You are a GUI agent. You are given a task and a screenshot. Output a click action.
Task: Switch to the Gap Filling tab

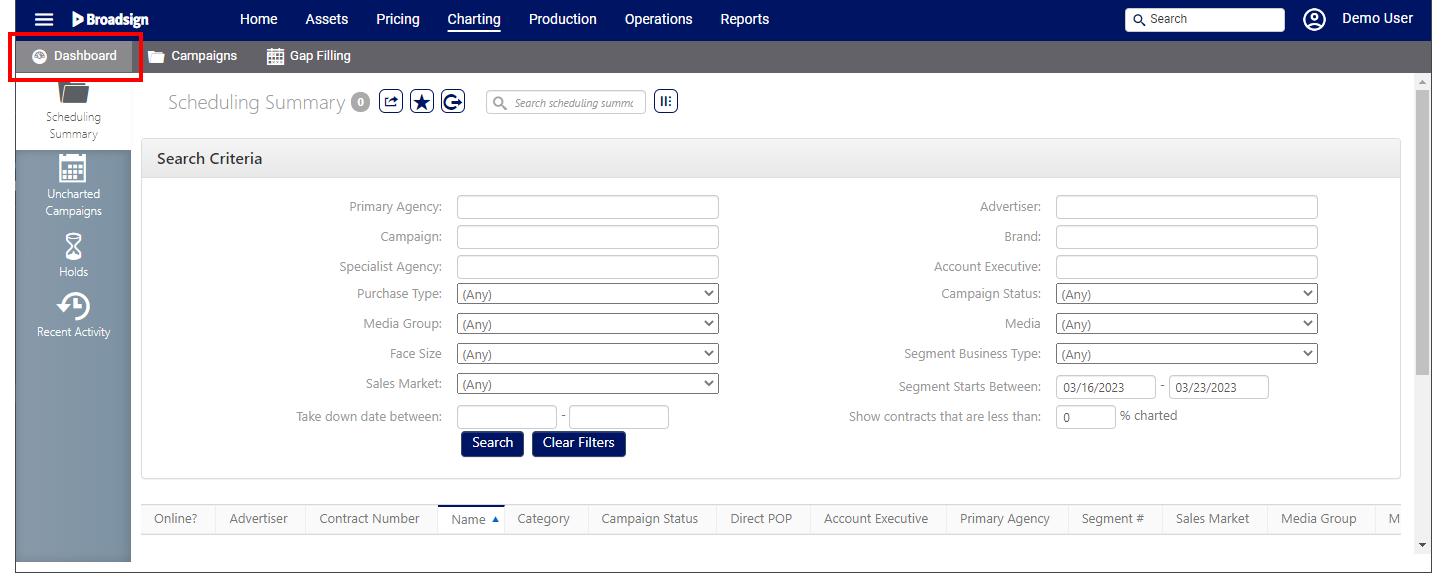[x=309, y=56]
